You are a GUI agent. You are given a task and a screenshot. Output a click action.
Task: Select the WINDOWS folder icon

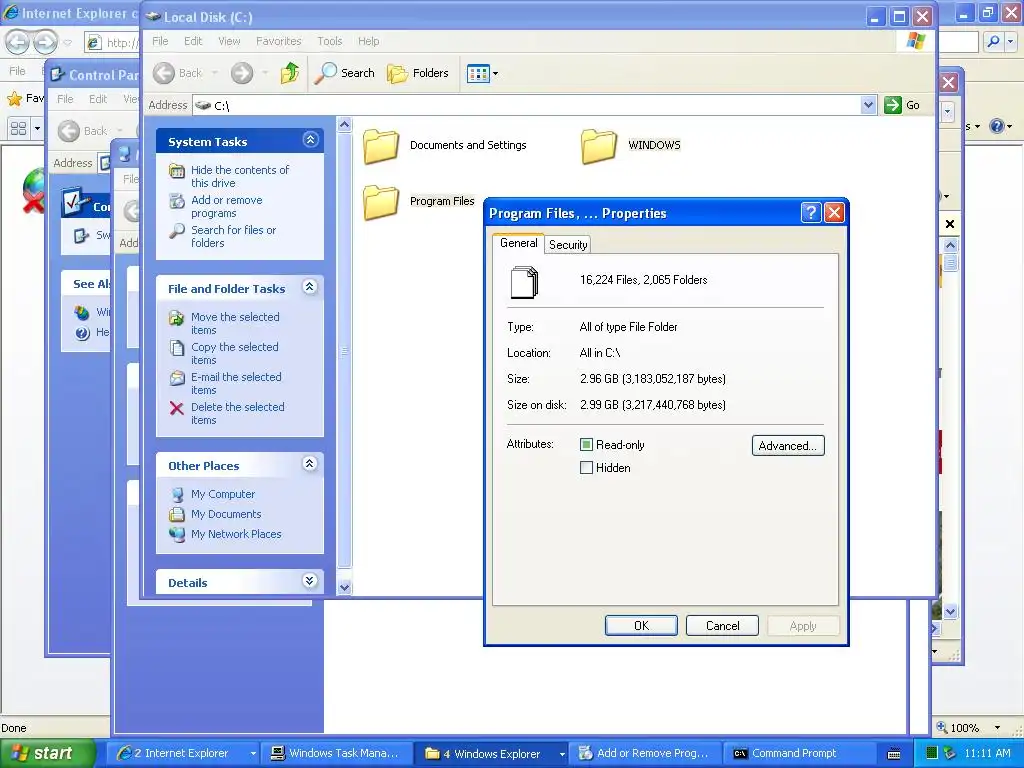[x=599, y=146]
